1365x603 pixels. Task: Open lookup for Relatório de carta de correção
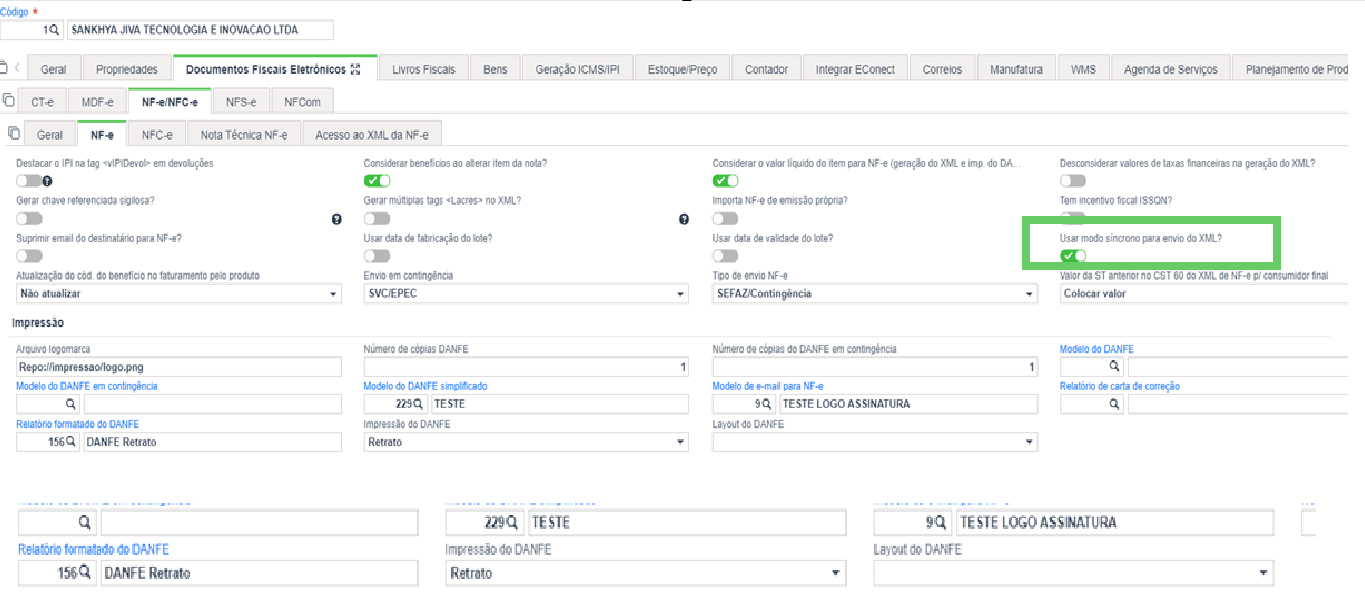[x=1114, y=404]
